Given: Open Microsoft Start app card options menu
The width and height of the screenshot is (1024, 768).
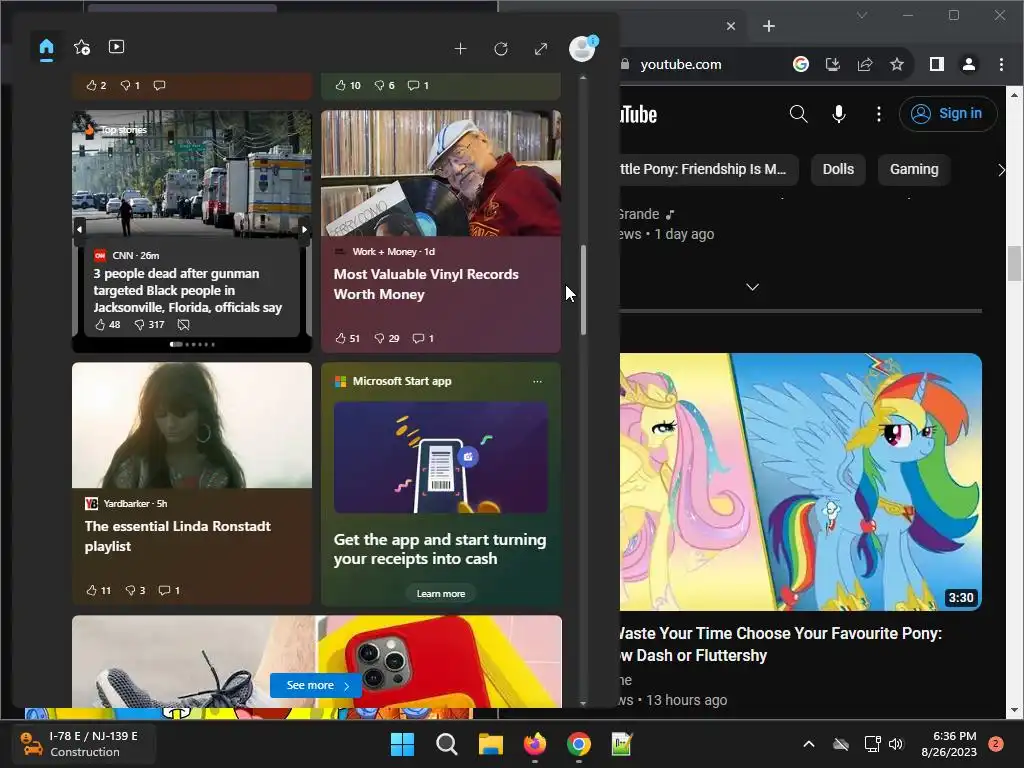Looking at the screenshot, I should point(537,381).
